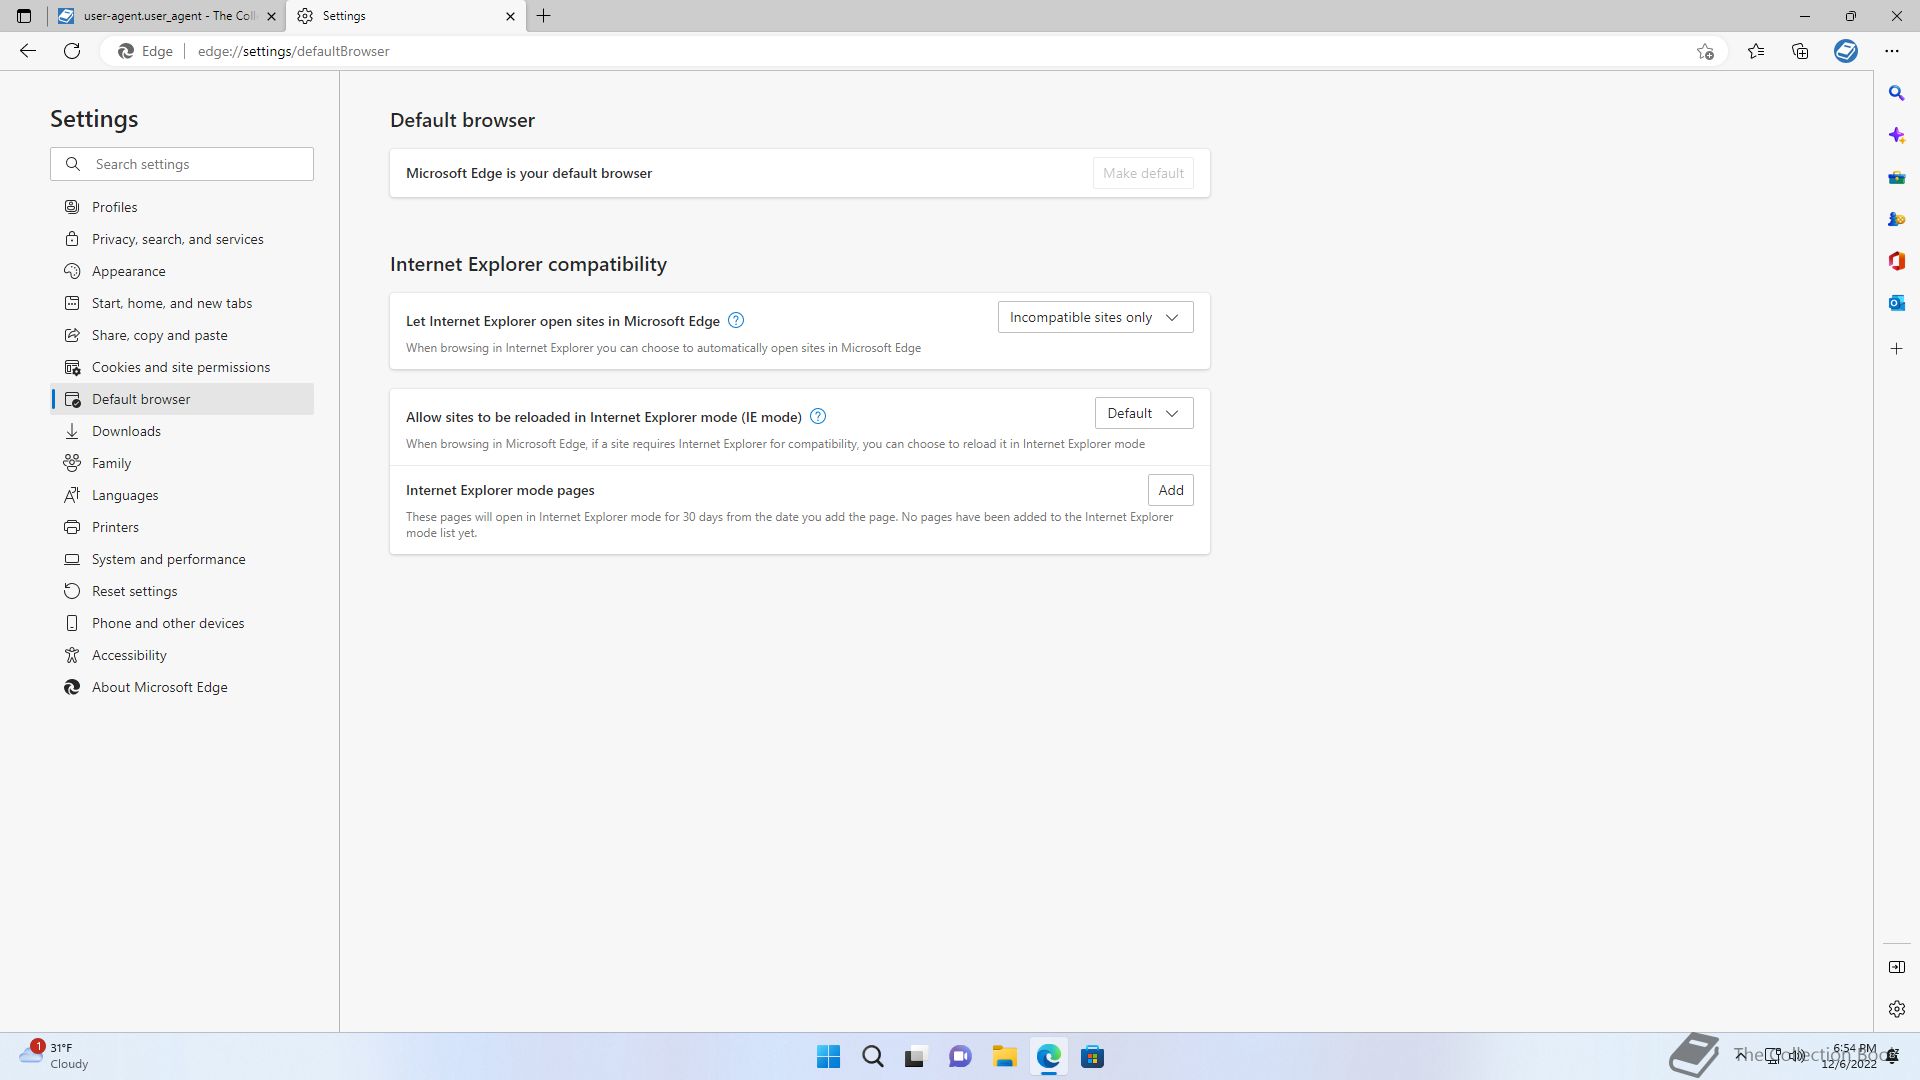Open the sidebar Games icon
1920x1080 pixels.
tap(1896, 219)
